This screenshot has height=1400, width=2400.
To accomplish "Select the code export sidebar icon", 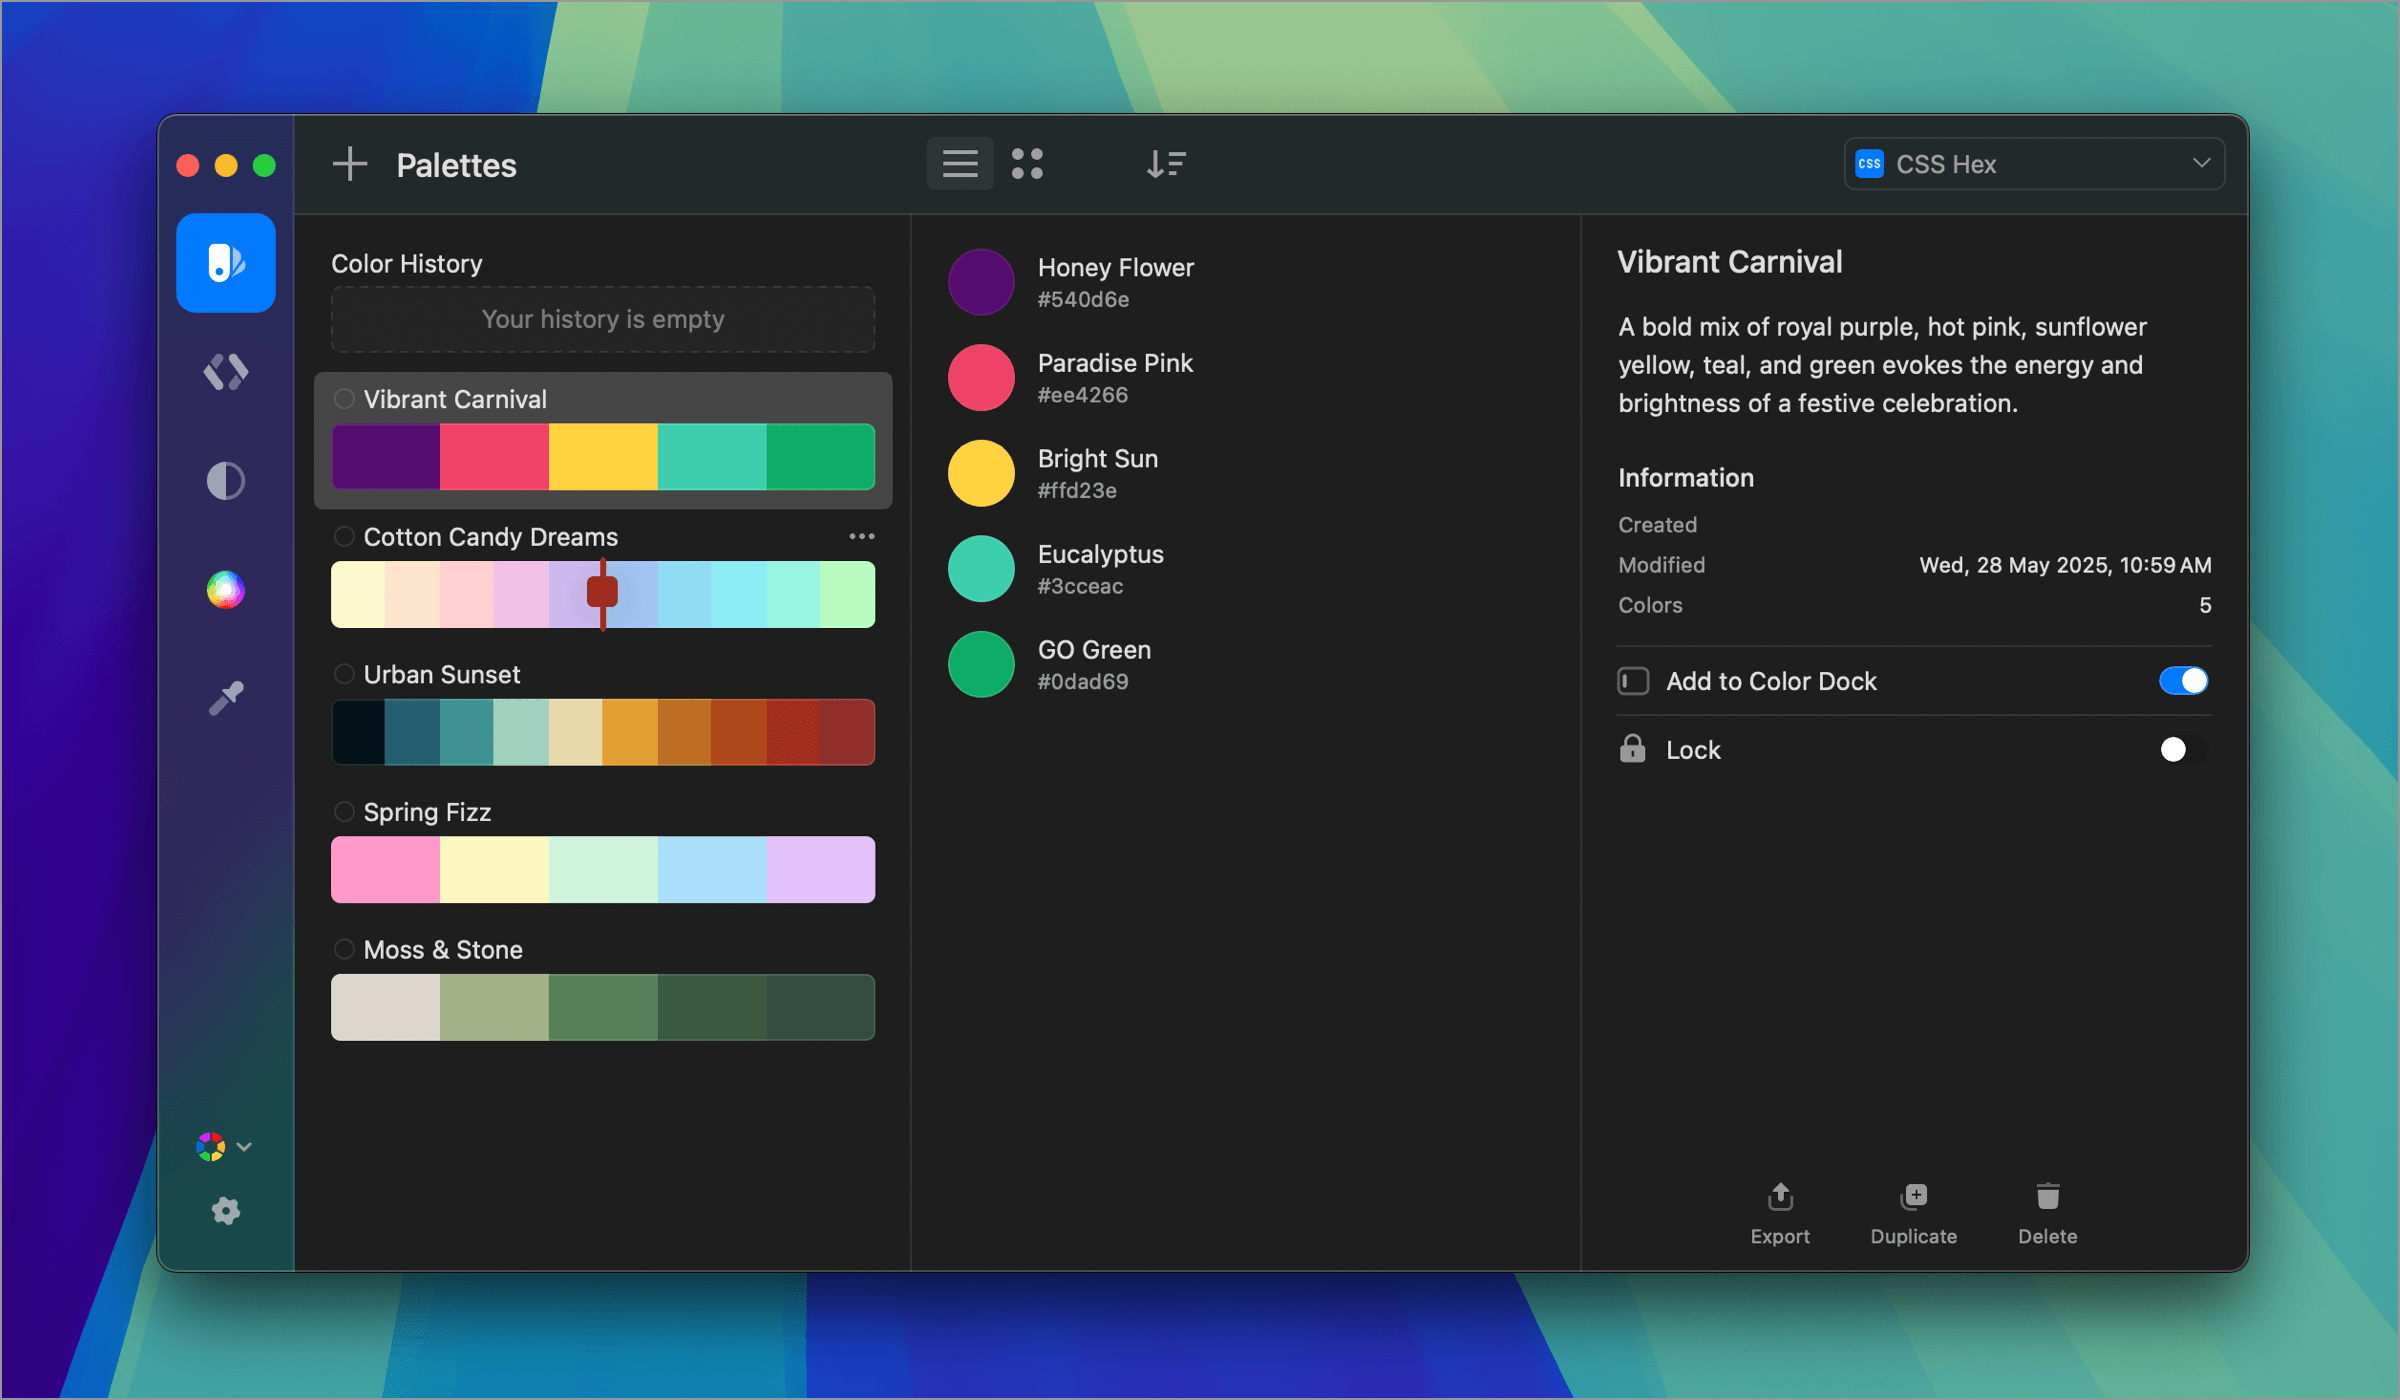I will (x=225, y=372).
